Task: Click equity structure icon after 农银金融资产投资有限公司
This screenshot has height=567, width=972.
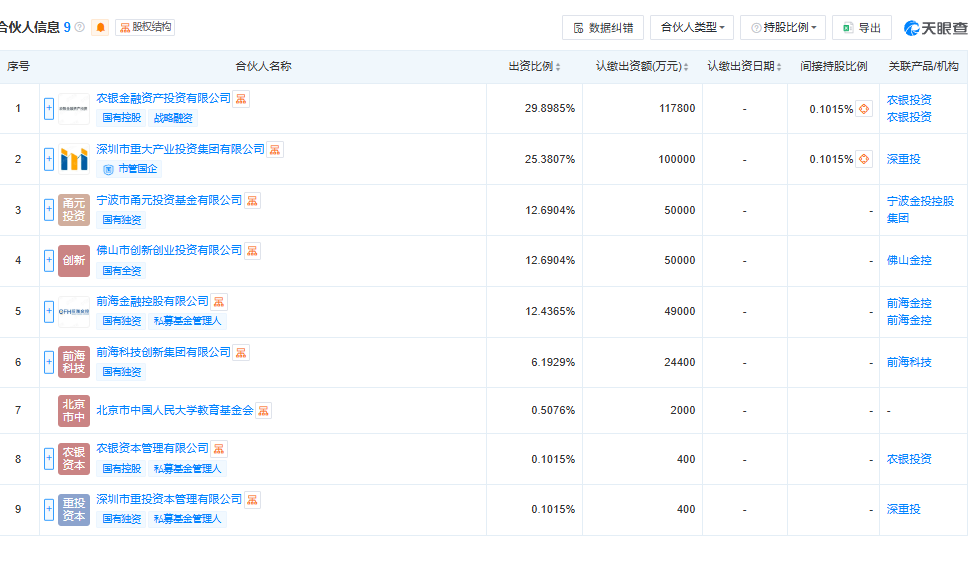Action: 241,99
